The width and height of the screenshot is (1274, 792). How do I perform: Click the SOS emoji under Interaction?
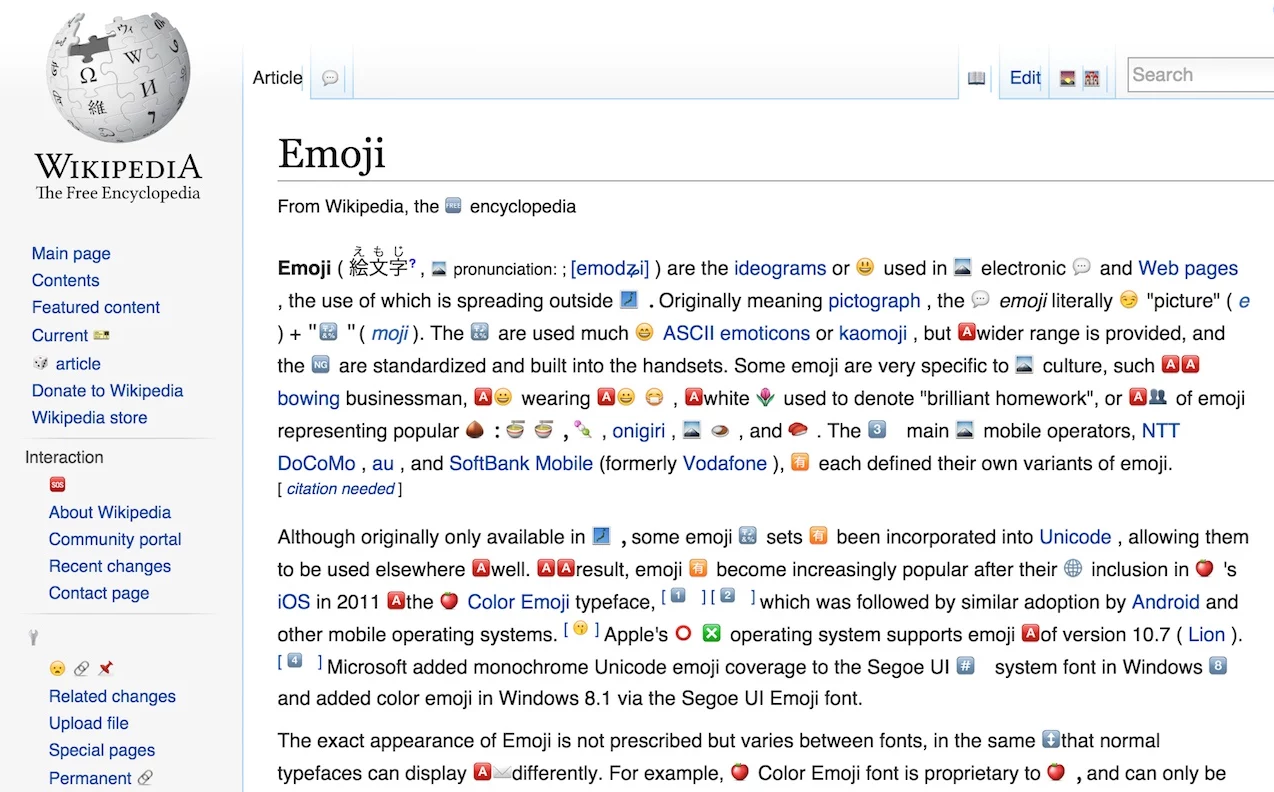(x=57, y=484)
